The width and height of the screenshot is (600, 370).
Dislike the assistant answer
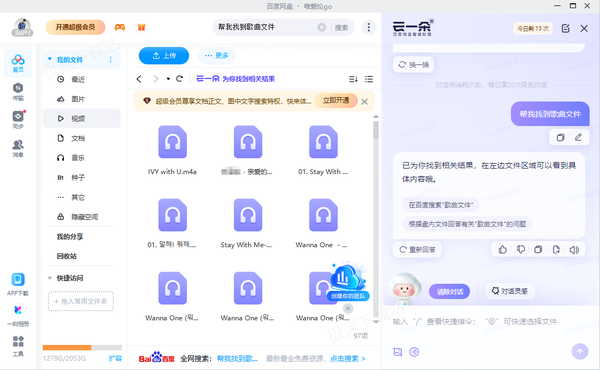pyautogui.click(x=520, y=249)
